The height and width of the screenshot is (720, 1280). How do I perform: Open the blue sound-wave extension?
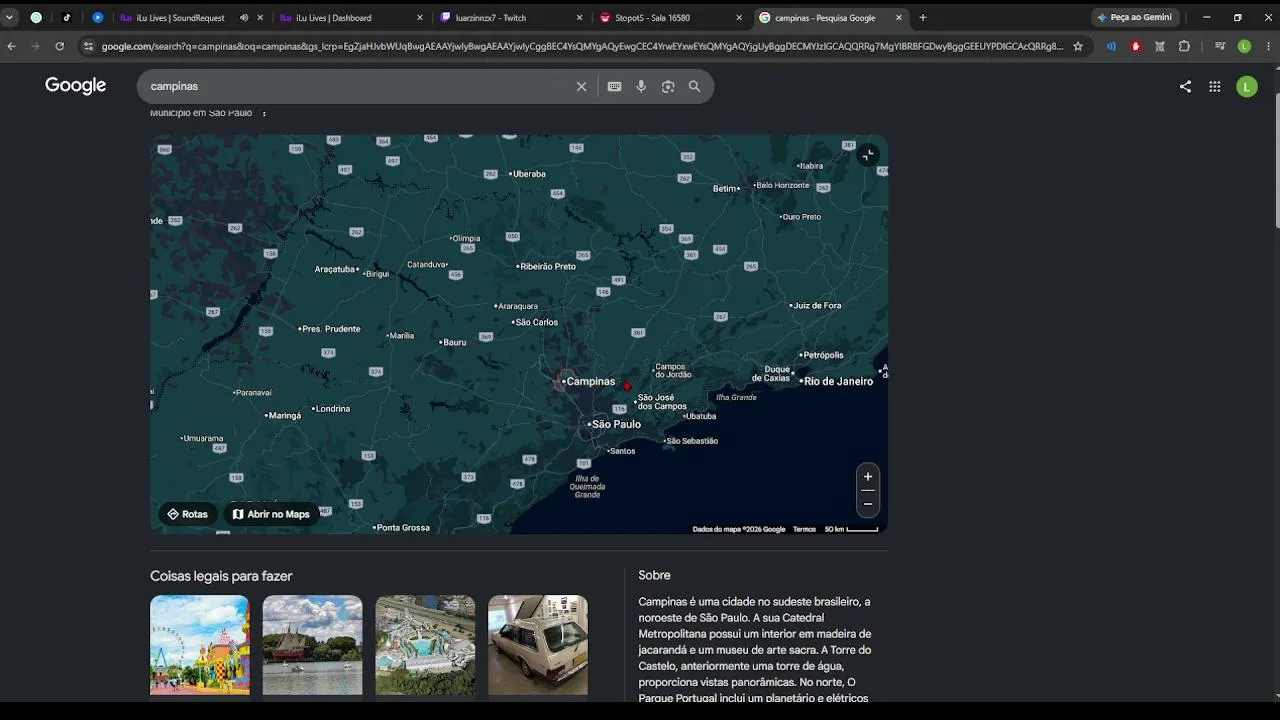pos(1111,46)
